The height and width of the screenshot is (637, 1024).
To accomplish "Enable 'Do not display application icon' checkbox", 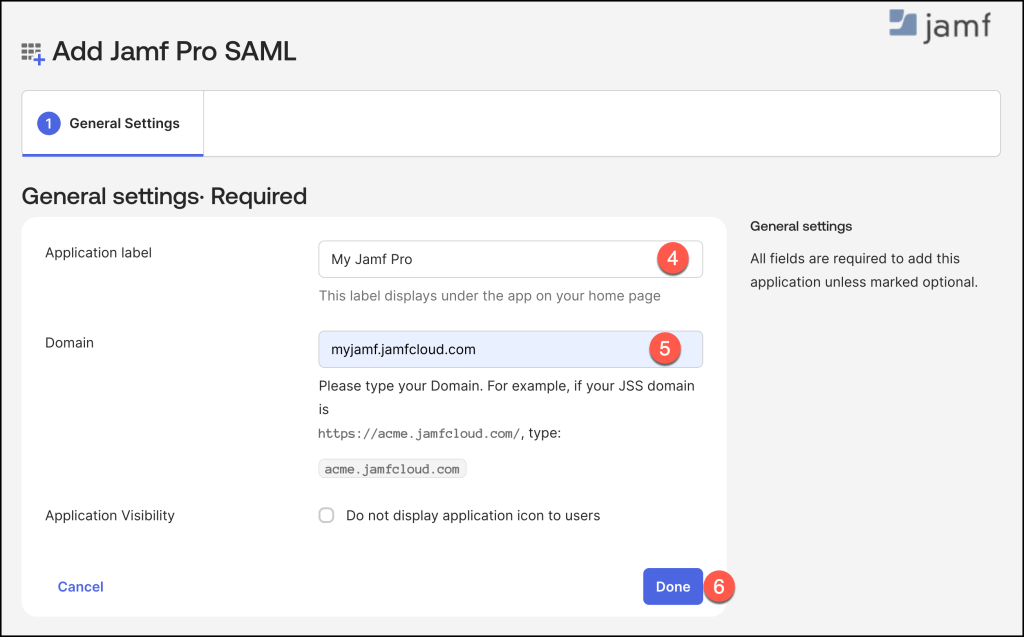I will coord(326,516).
